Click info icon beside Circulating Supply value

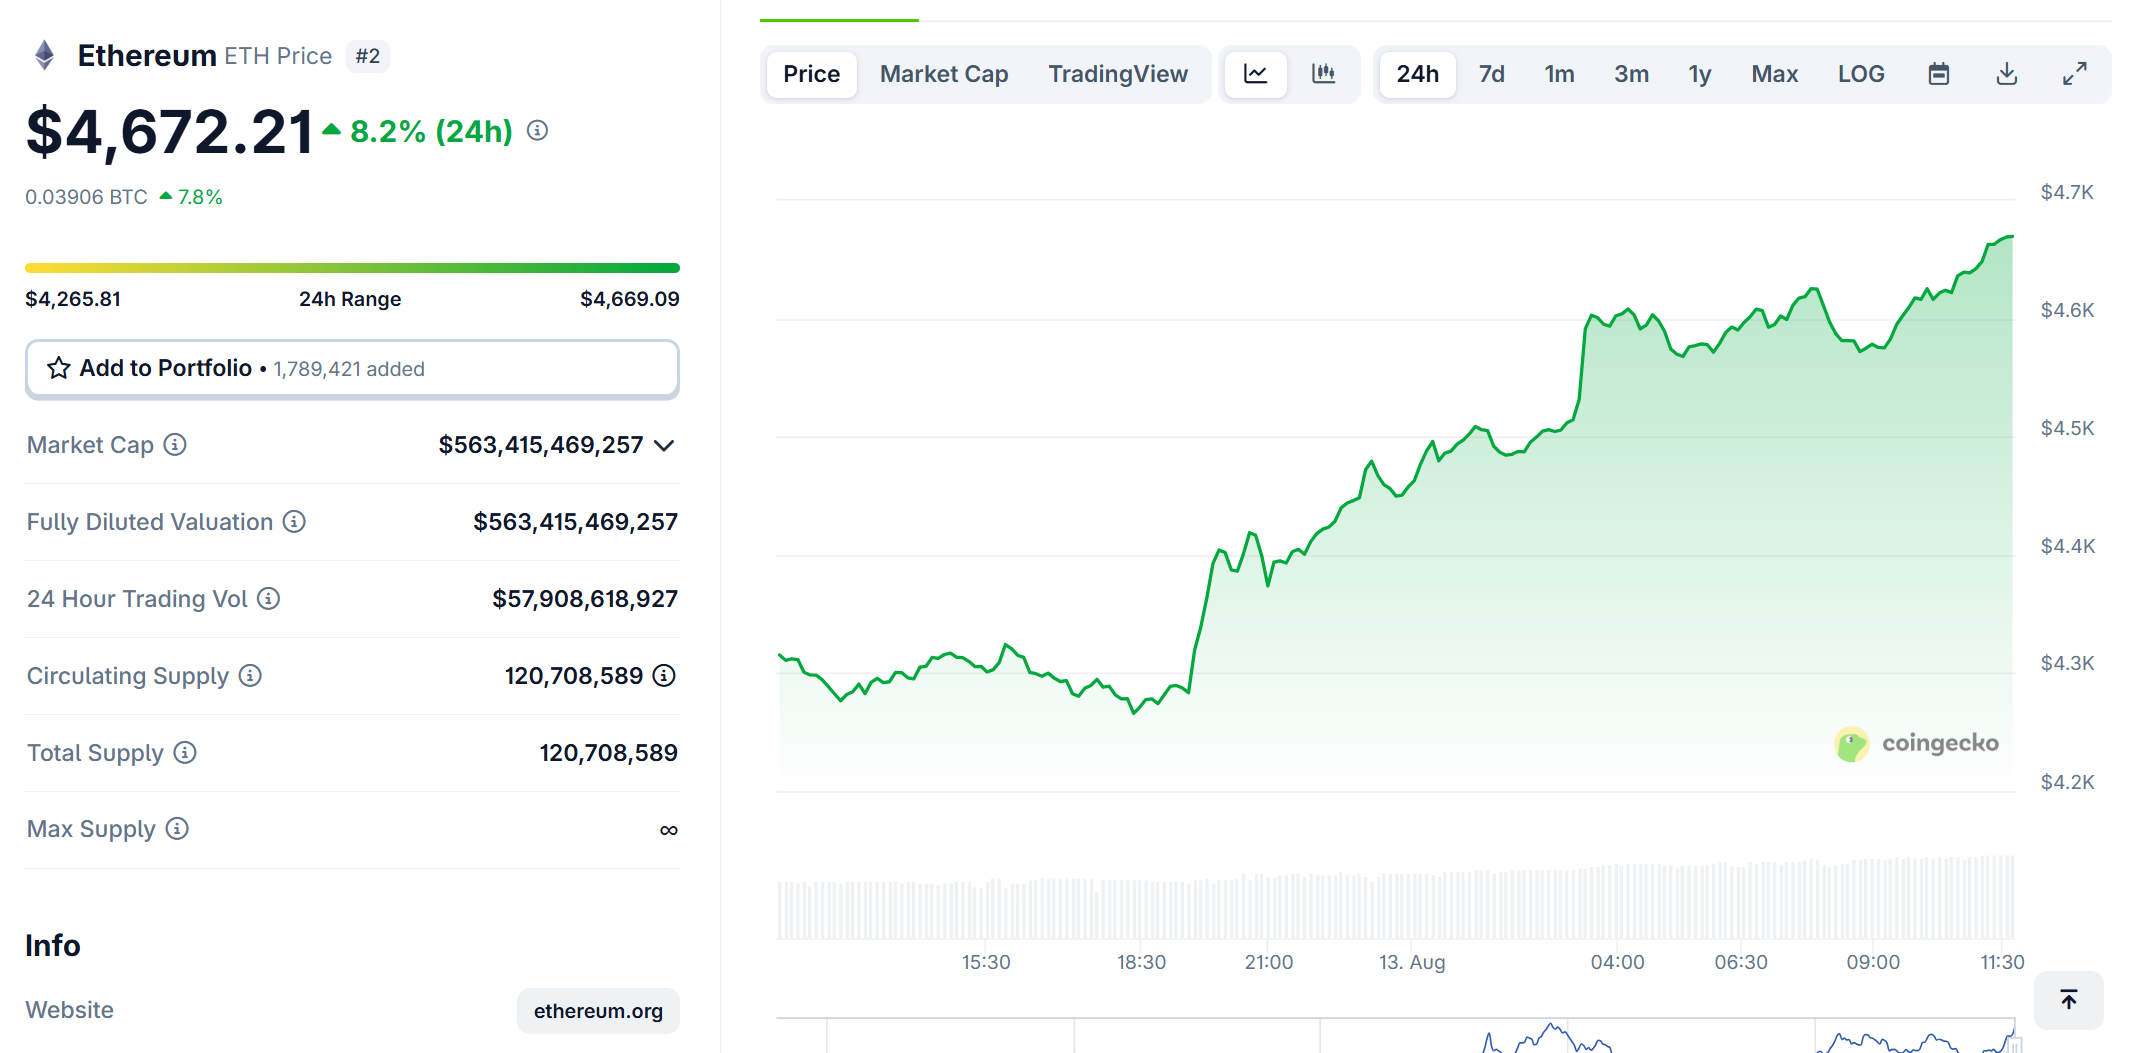pos(664,676)
